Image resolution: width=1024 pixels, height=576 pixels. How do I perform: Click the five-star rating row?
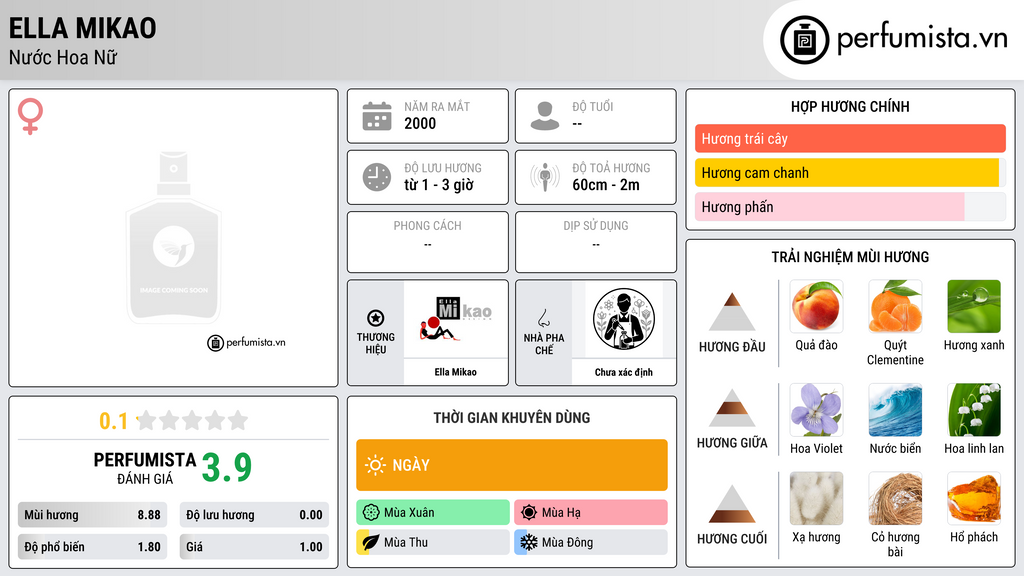tap(192, 420)
